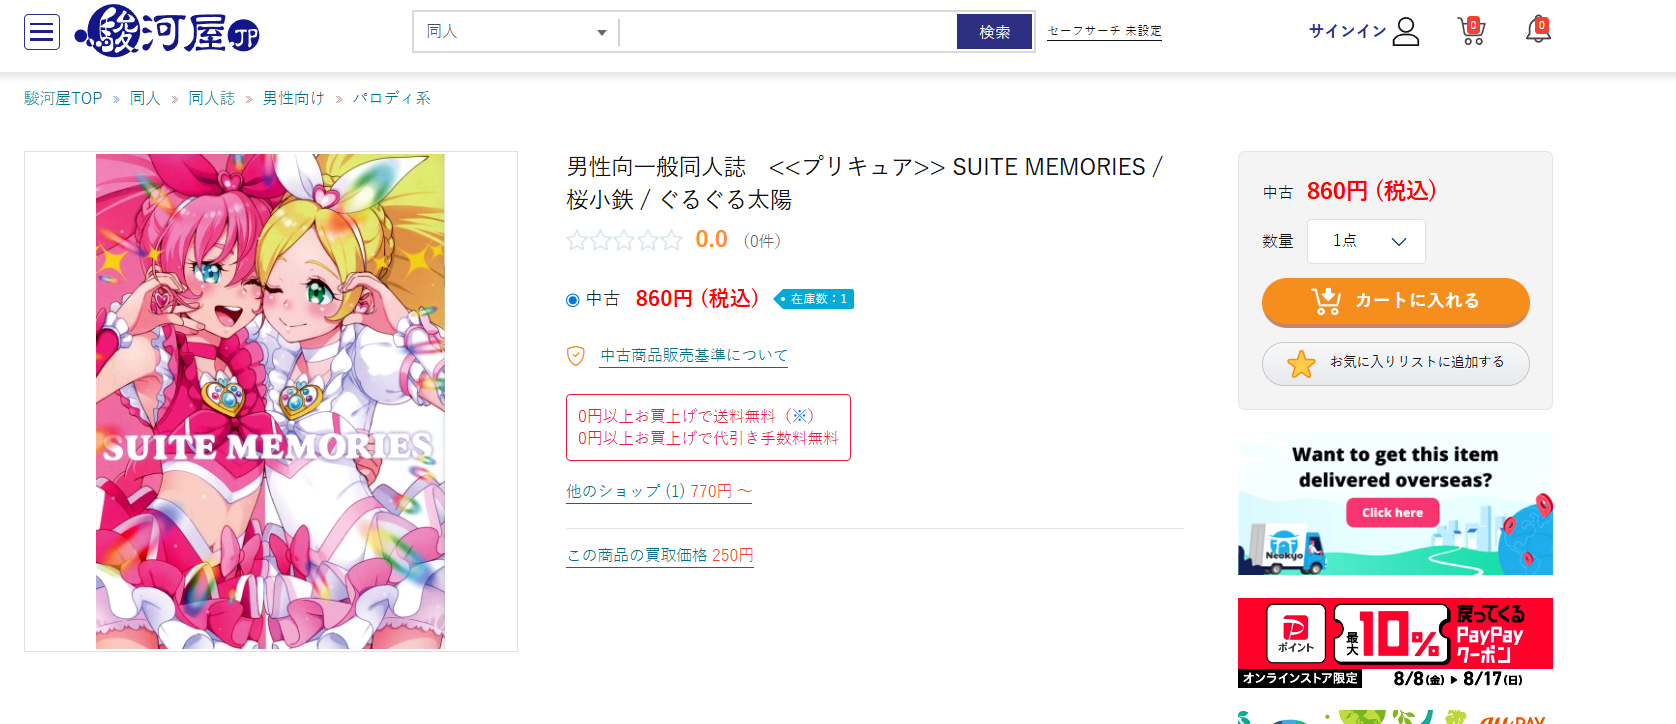Click the Suruga-ya JP logo
The width and height of the screenshot is (1676, 724).
pyautogui.click(x=168, y=31)
